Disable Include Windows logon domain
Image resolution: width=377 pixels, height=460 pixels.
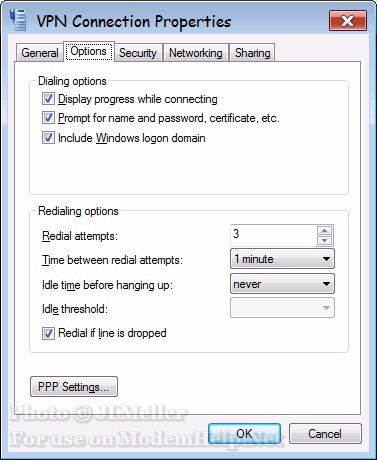[x=48, y=138]
